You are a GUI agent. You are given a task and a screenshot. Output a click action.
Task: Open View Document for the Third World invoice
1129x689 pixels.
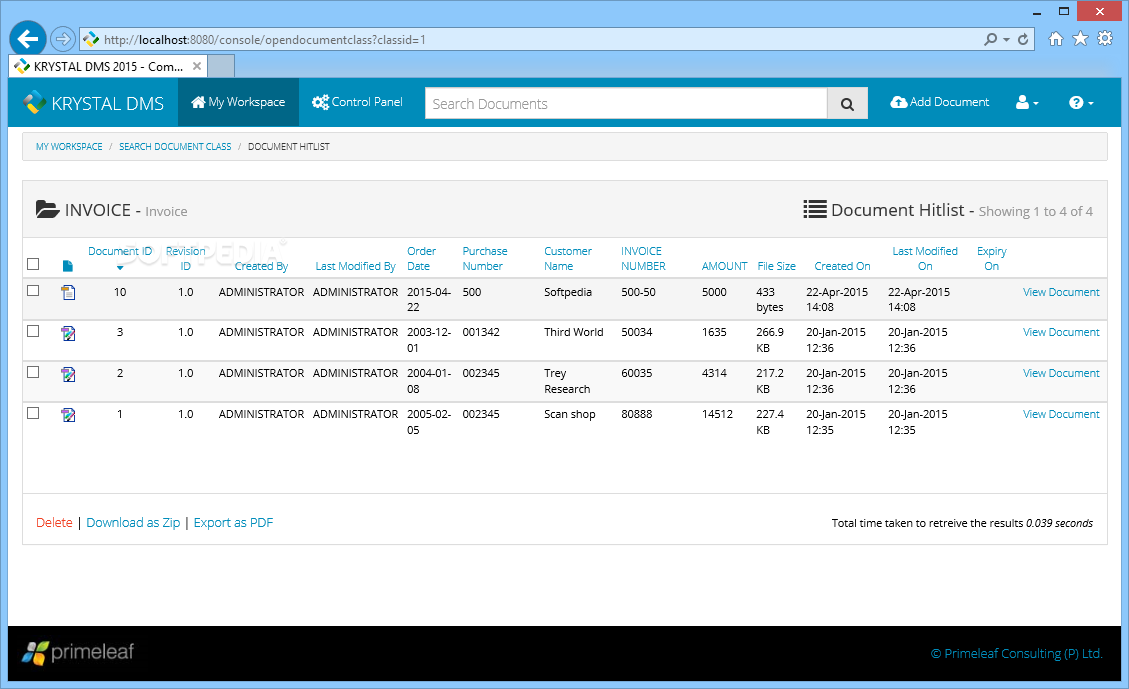coord(1061,333)
